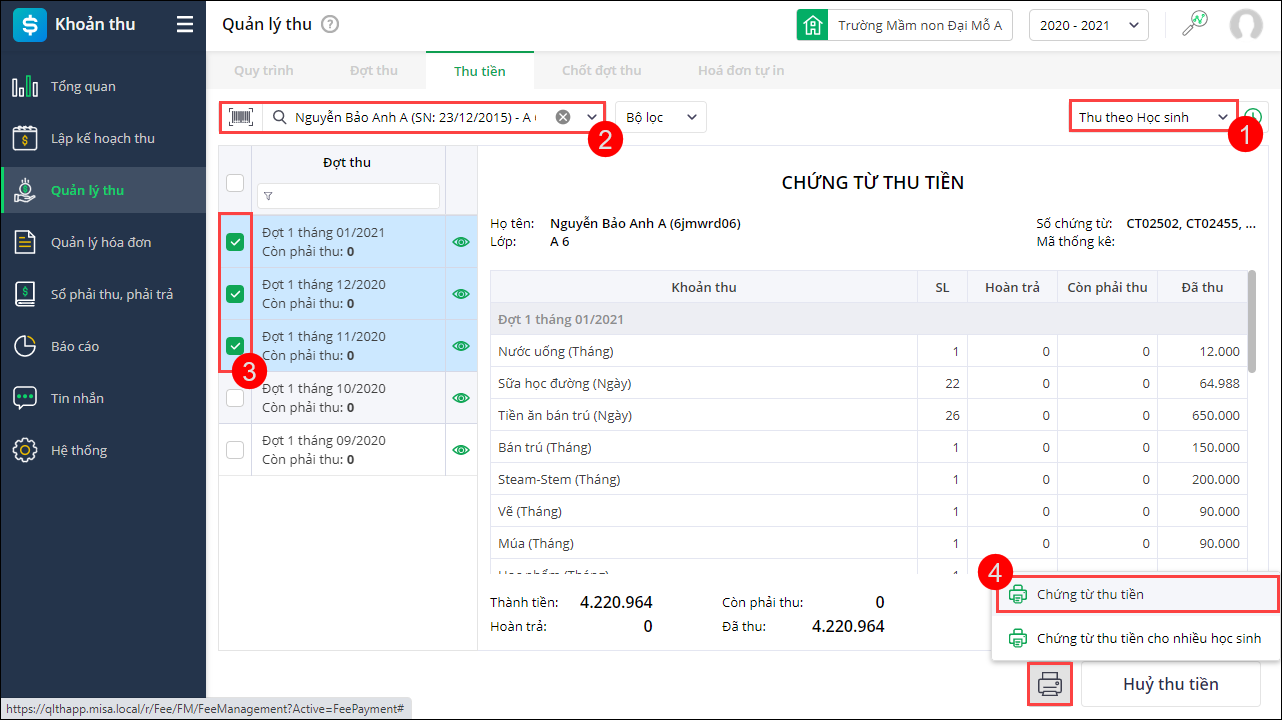Toggle eye icon for Đợt 1 tháng 10/2020
Image resolution: width=1282 pixels, height=720 pixels.
pyautogui.click(x=461, y=398)
